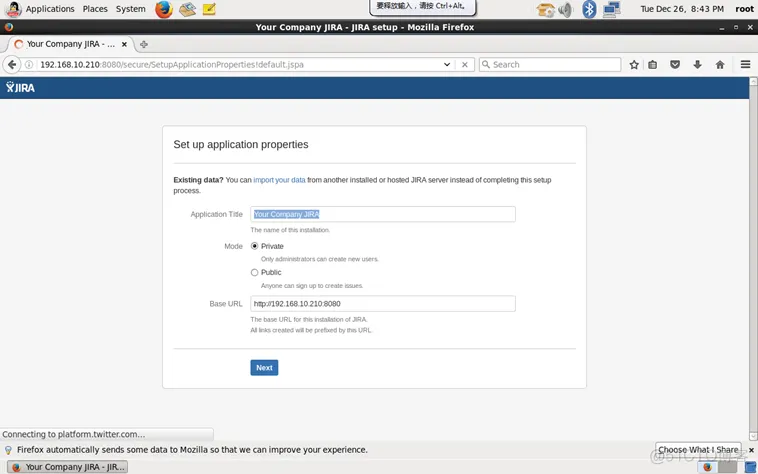
Task: Bookmark this page with star icon
Action: (634, 64)
